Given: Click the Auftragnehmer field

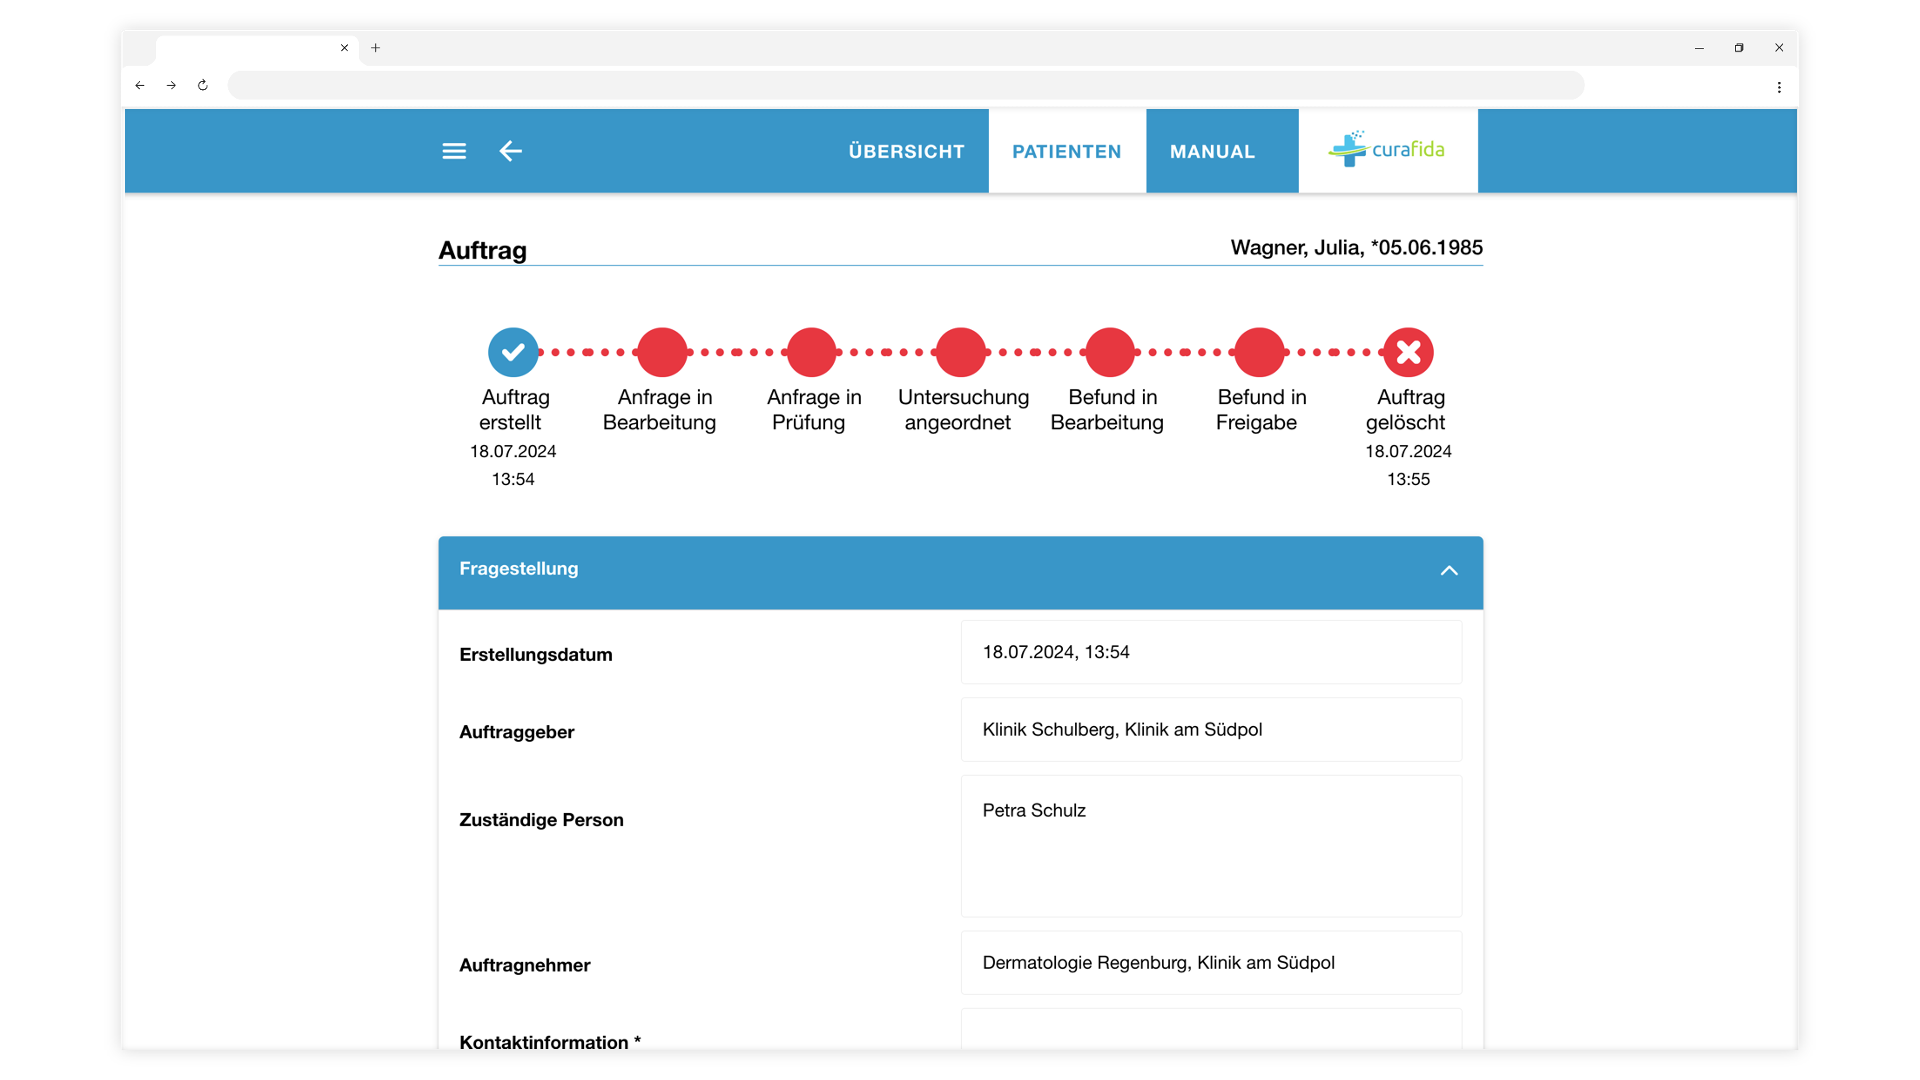Looking at the screenshot, I should click(1211, 963).
